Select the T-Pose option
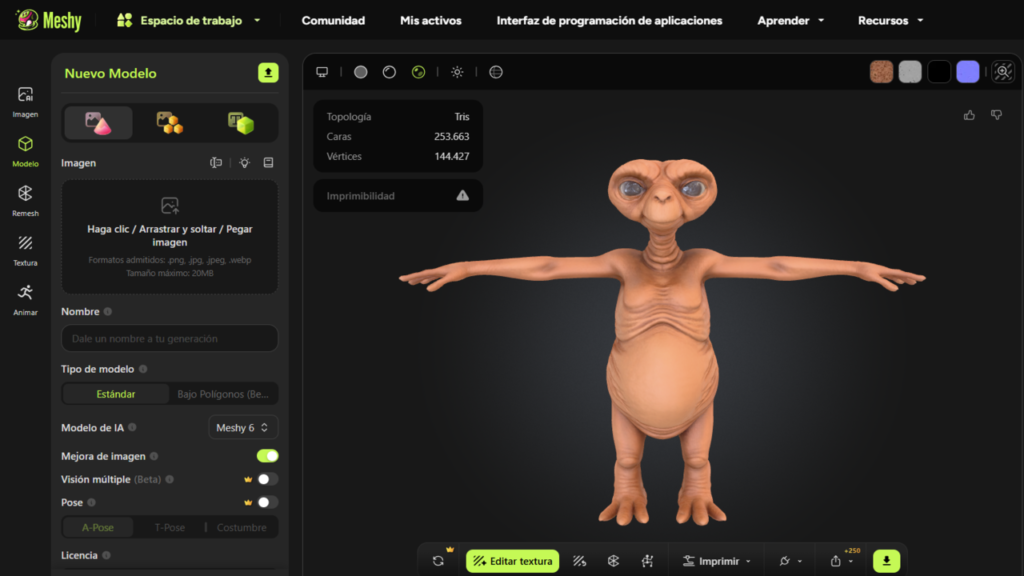Viewport: 1024px width, 576px height. (x=170, y=527)
